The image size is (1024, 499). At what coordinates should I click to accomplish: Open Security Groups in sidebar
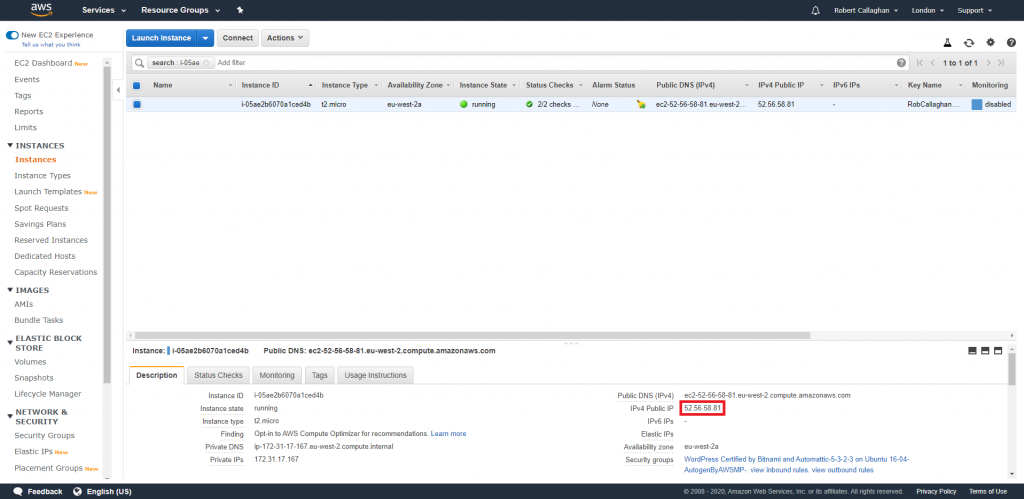[x=44, y=436]
